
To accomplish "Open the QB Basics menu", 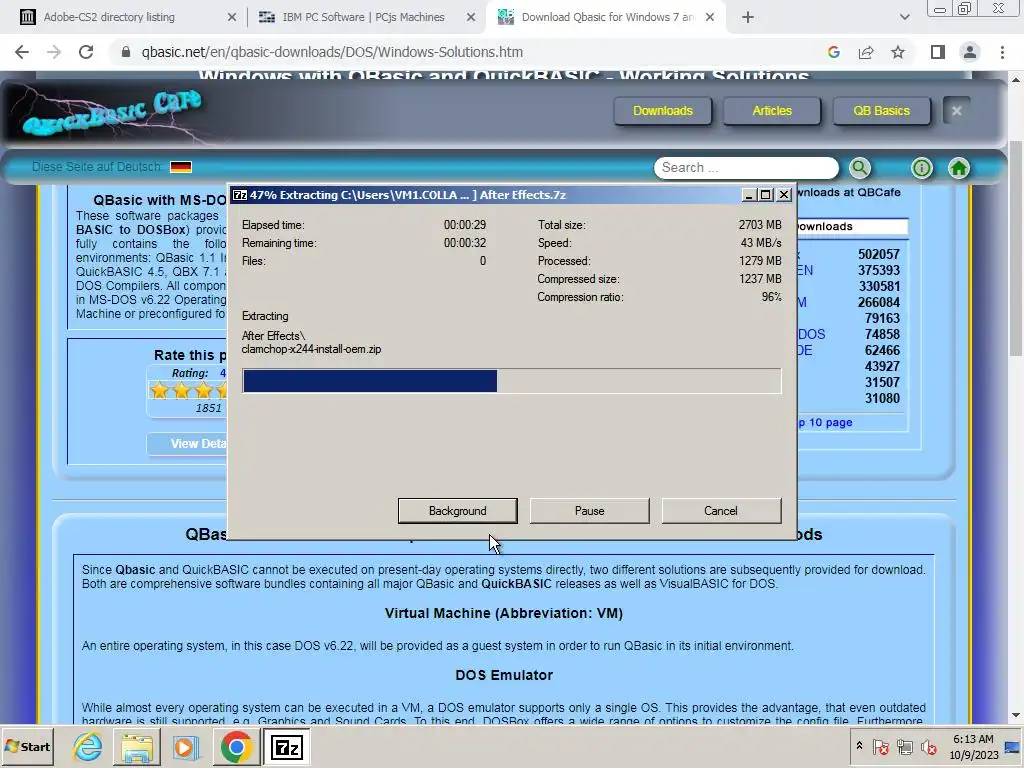I will pyautogui.click(x=881, y=110).
